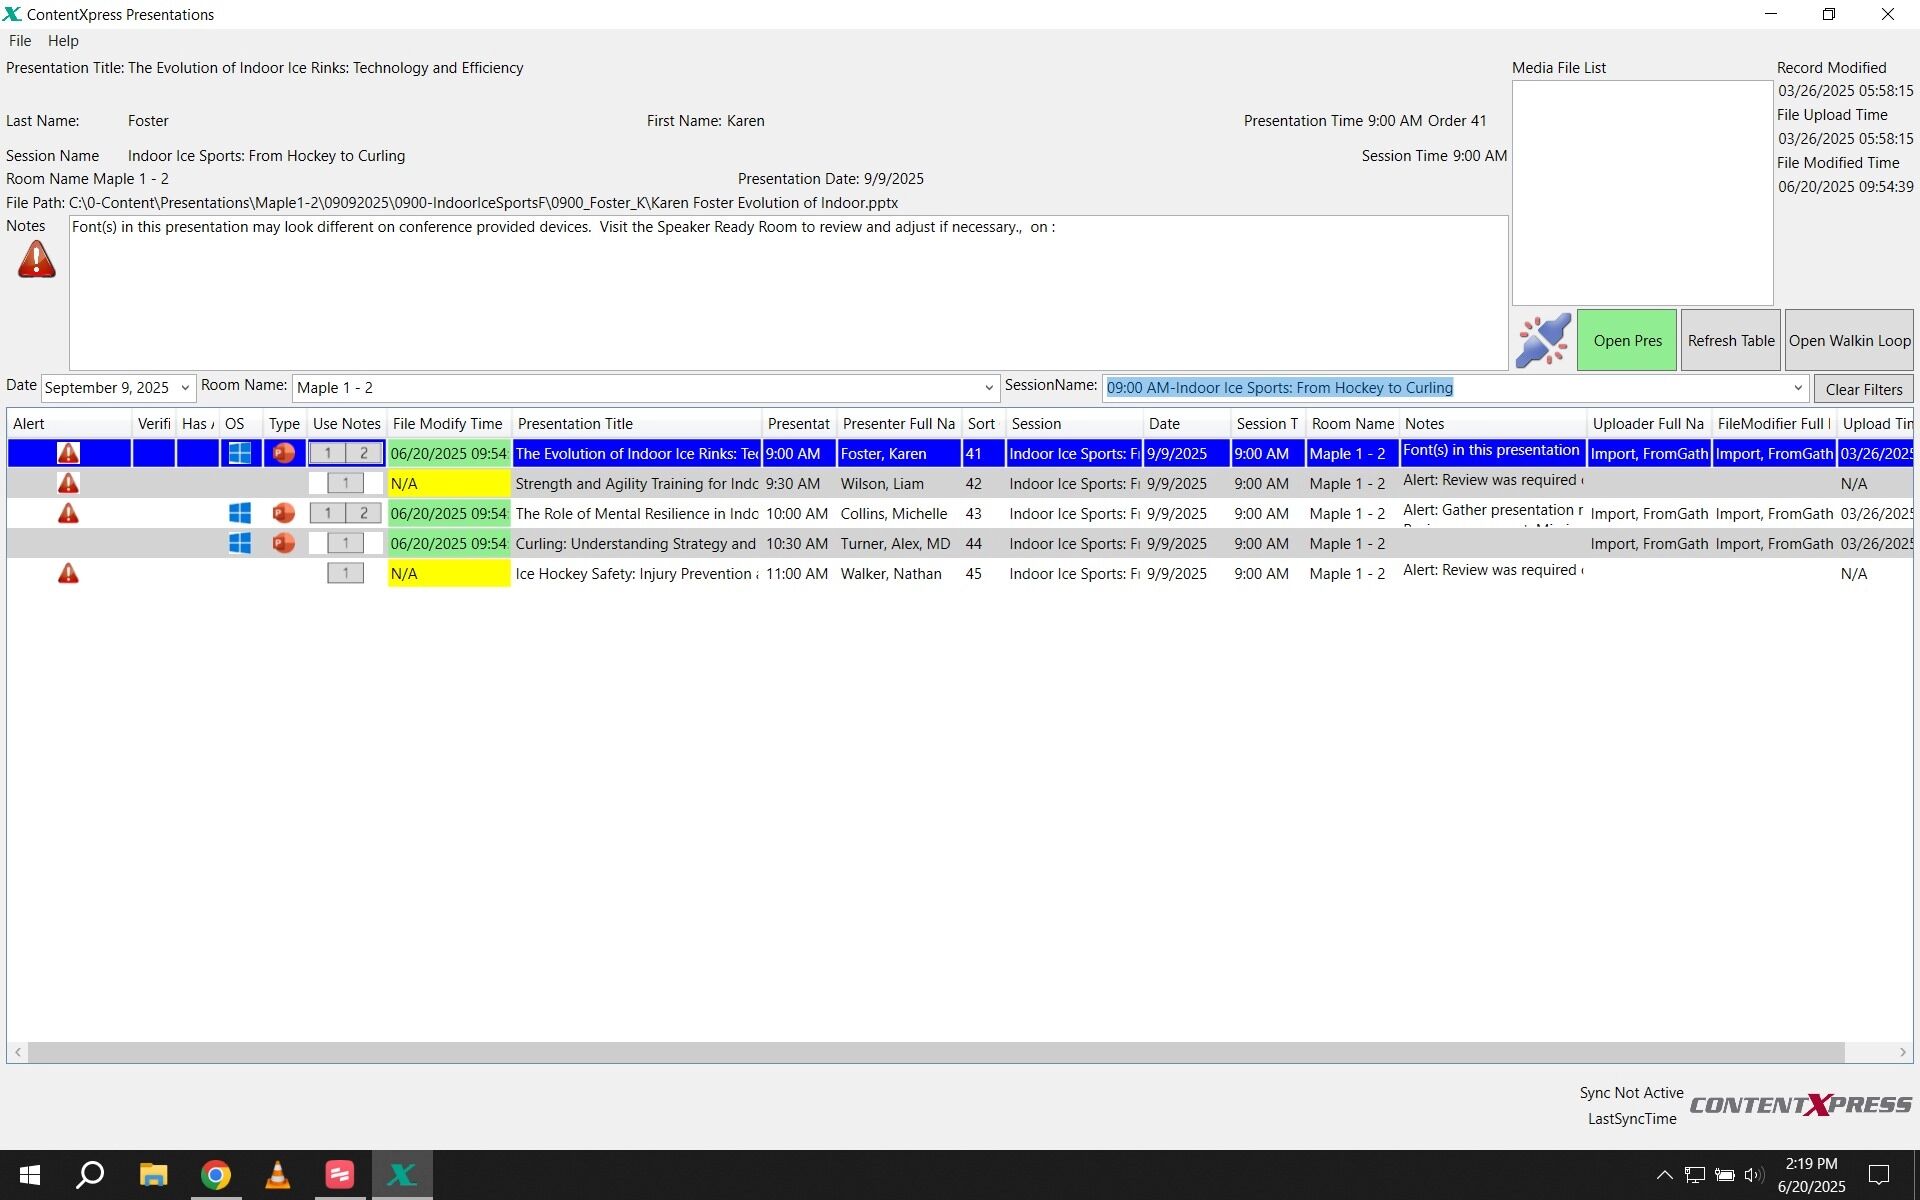The height and width of the screenshot is (1200, 1920).
Task: Click the sync connection plug icon
Action: coord(1542,340)
